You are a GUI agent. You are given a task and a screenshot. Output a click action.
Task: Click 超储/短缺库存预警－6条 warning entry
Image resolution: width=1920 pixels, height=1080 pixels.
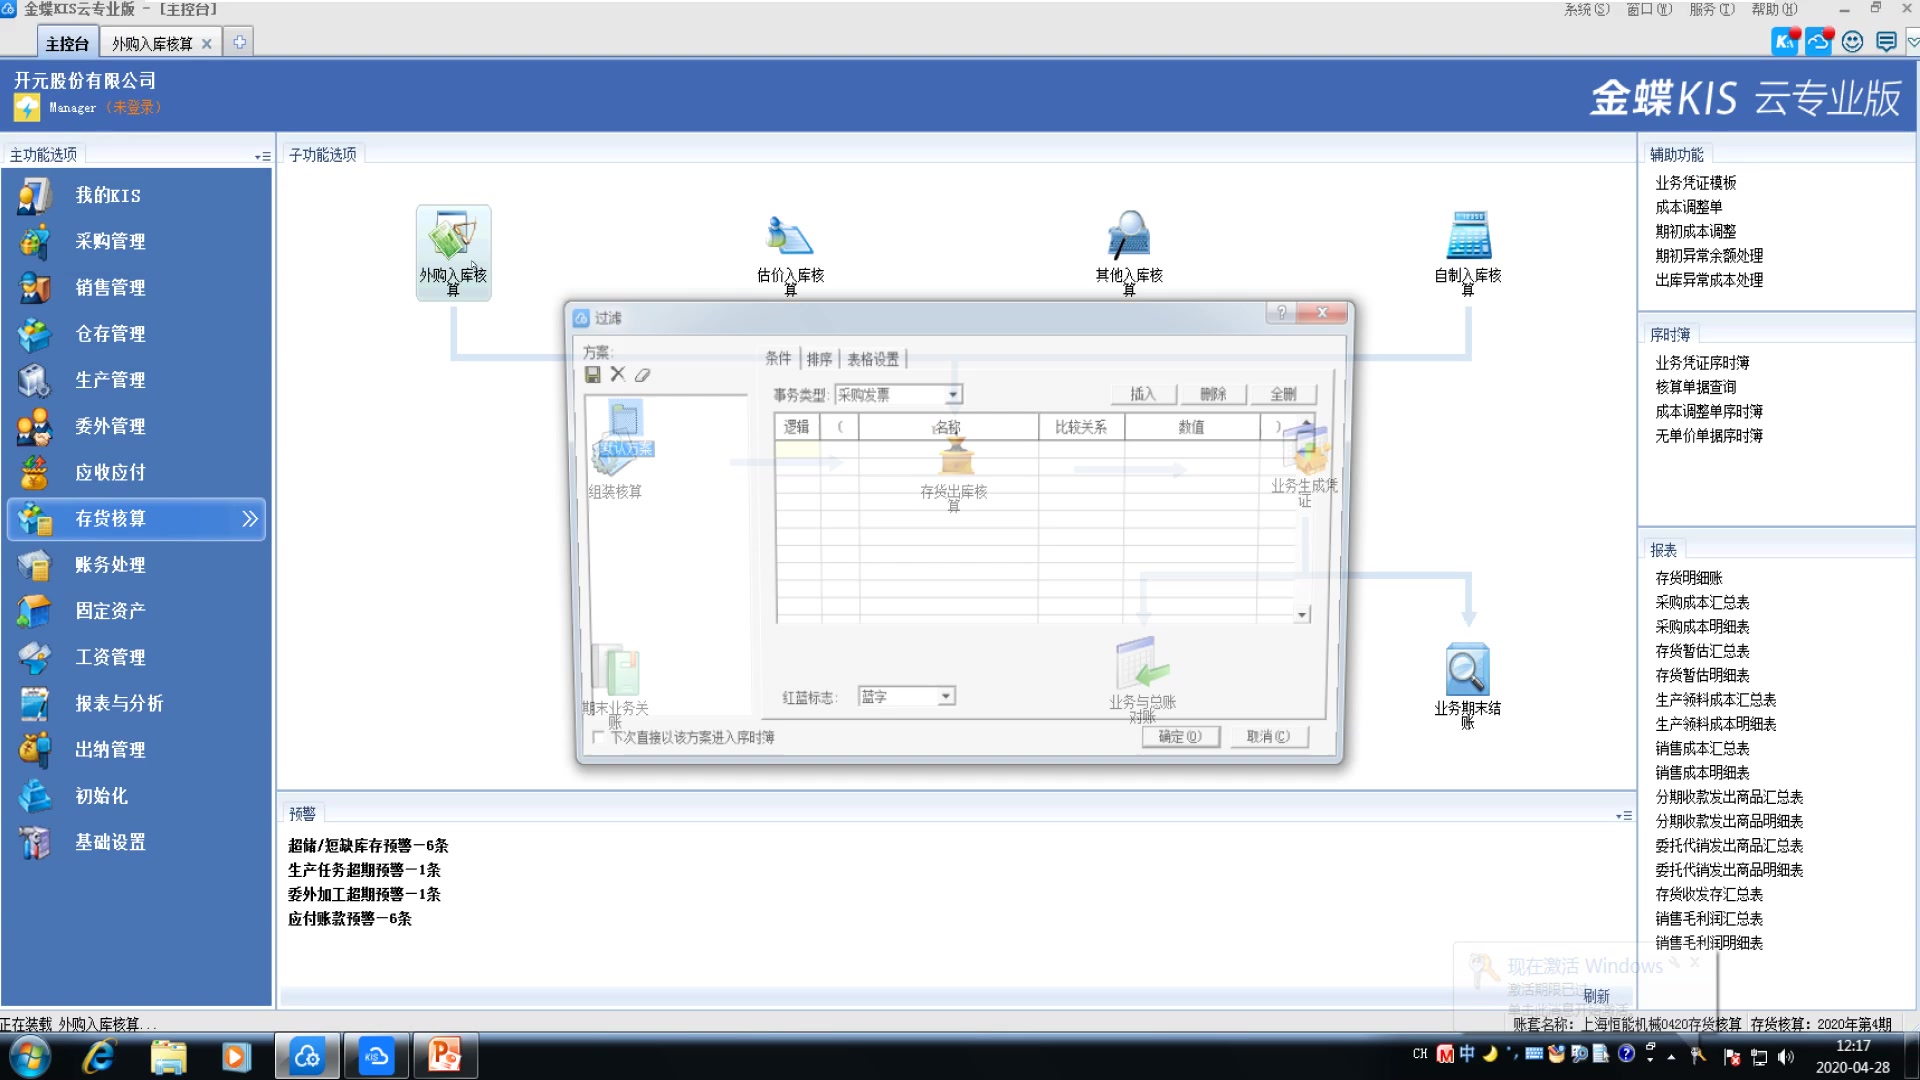pyautogui.click(x=367, y=845)
